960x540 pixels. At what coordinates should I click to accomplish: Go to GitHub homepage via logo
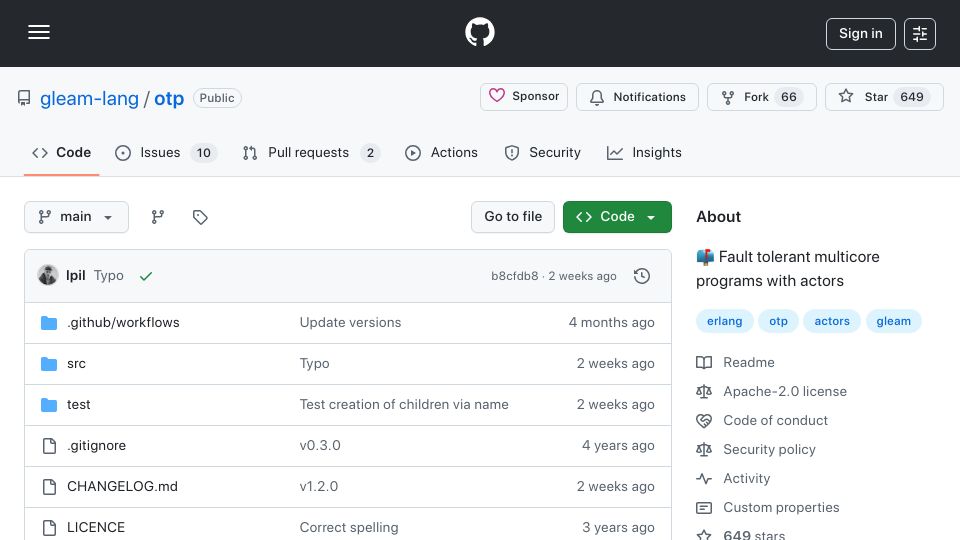point(479,32)
